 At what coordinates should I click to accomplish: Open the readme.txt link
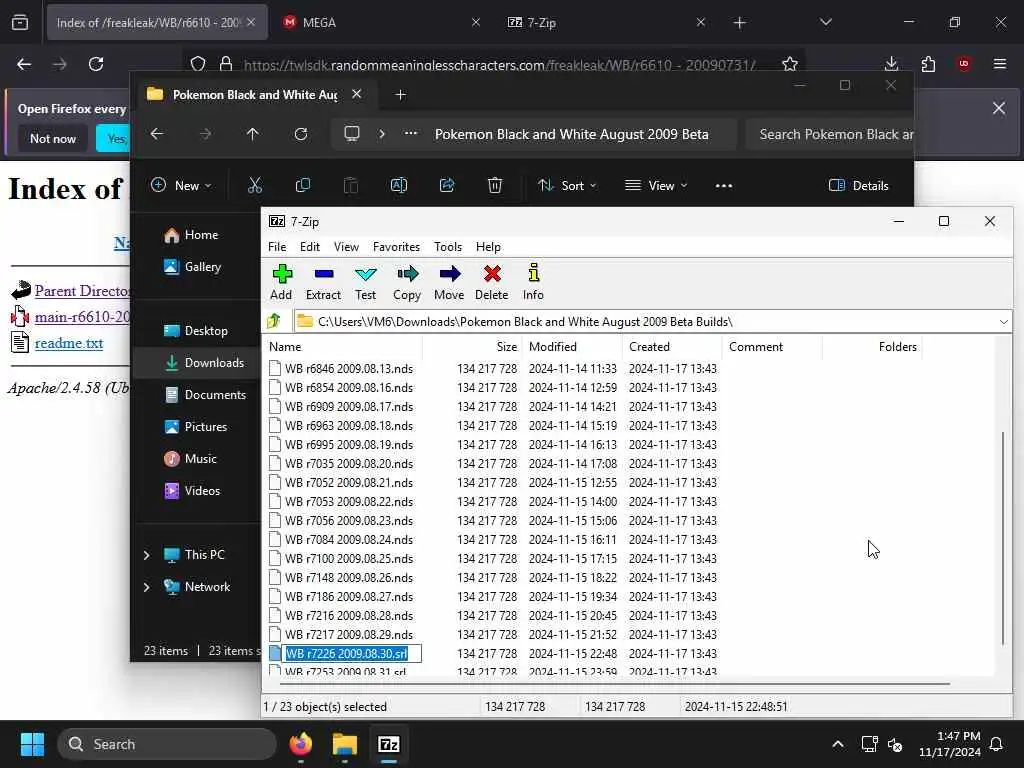point(69,343)
